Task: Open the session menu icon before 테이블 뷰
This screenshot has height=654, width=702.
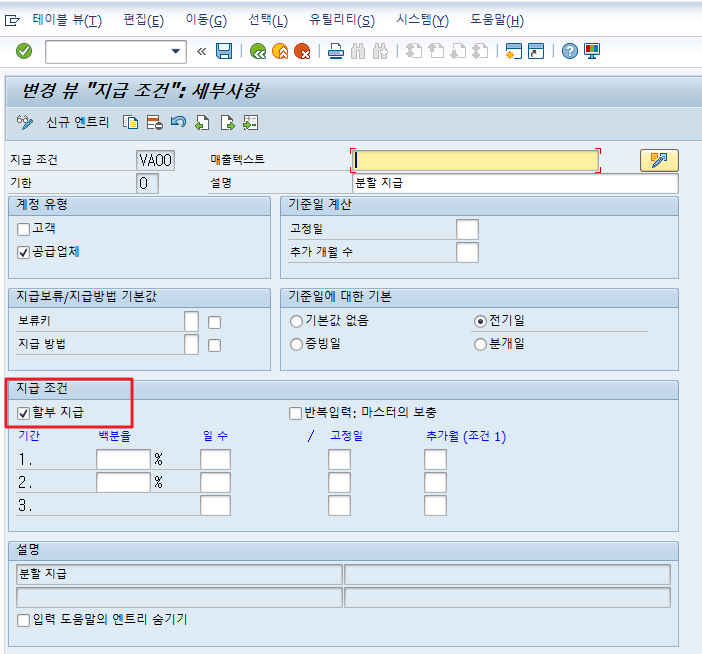Action: pyautogui.click(x=12, y=21)
